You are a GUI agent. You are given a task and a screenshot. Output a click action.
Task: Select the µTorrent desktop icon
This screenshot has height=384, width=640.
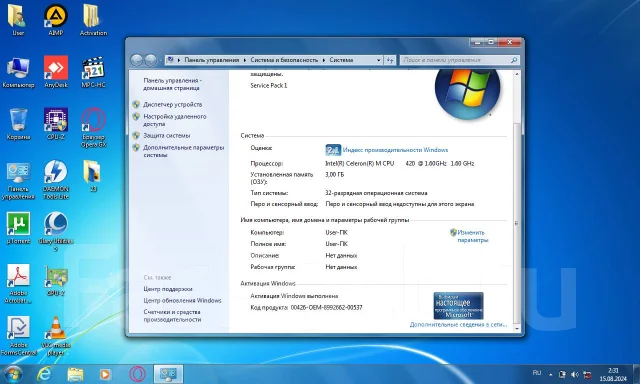tap(18, 228)
